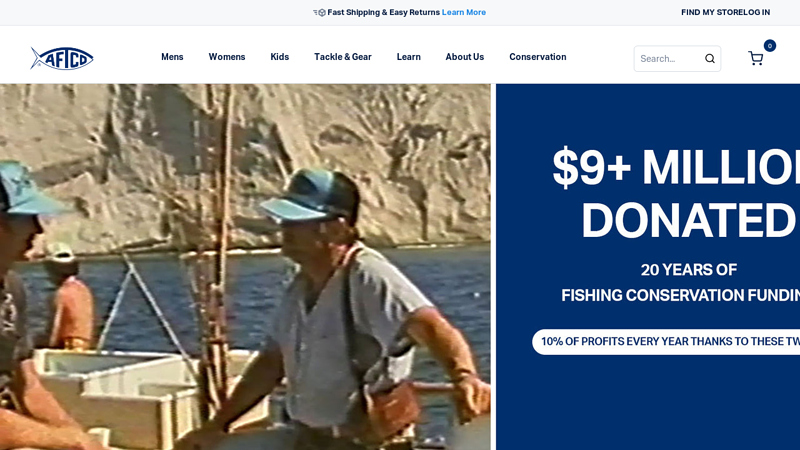
Task: Click the AFTCO fish logo
Action: click(x=62, y=58)
